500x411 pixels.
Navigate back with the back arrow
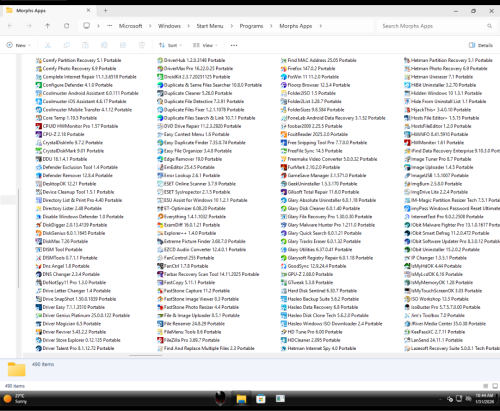coord(10,26)
